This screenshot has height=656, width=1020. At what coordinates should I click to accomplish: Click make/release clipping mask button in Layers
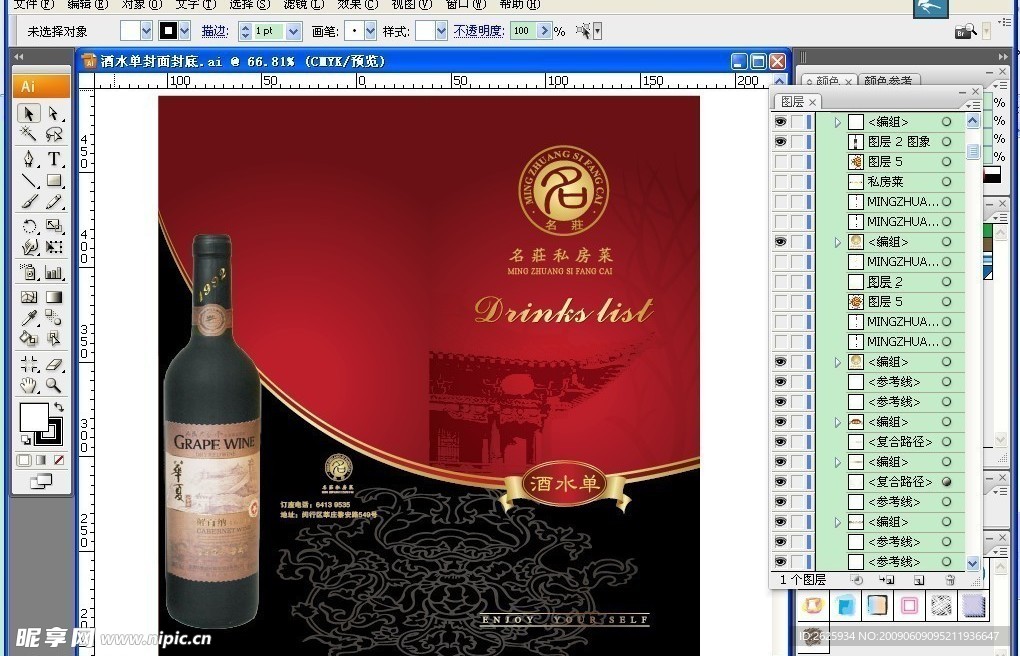pos(856,580)
